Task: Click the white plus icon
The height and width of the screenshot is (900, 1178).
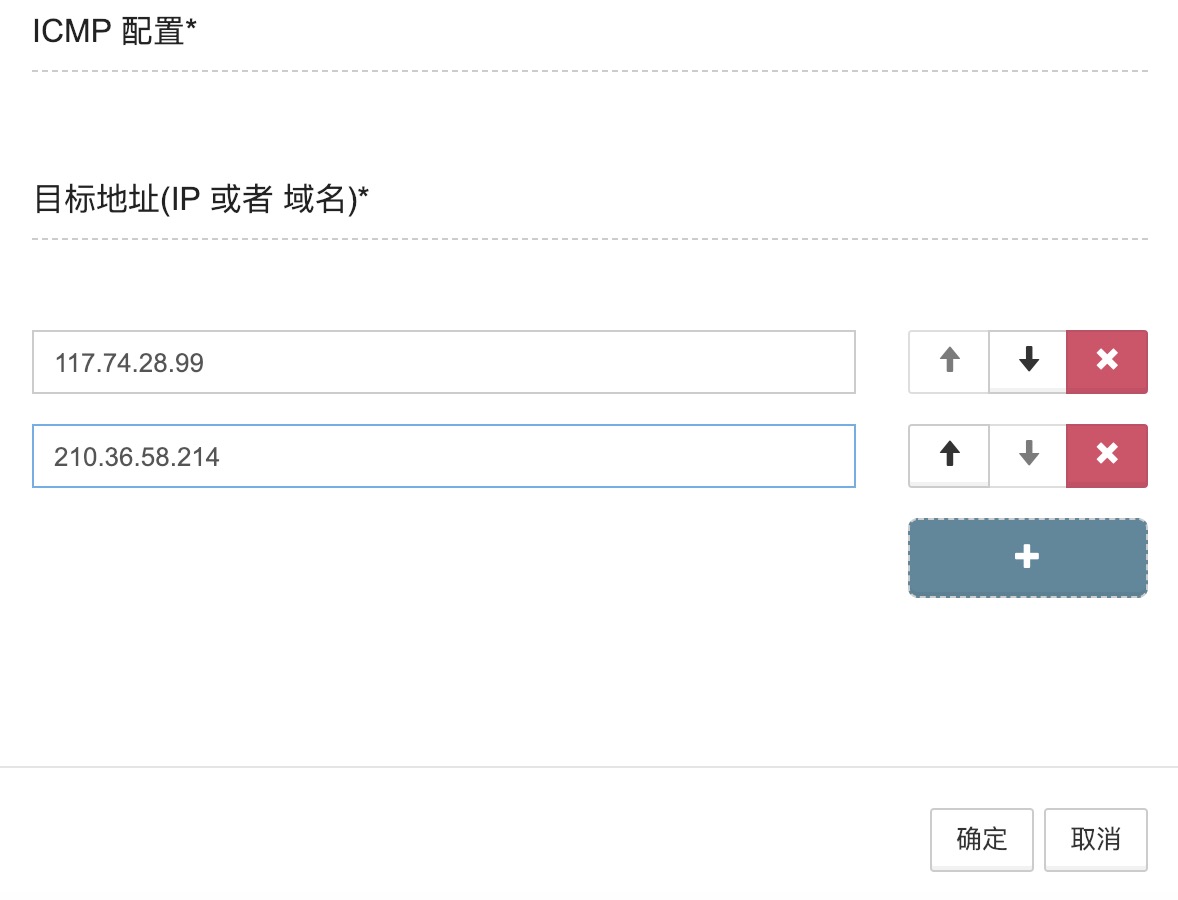Action: coord(1027,558)
